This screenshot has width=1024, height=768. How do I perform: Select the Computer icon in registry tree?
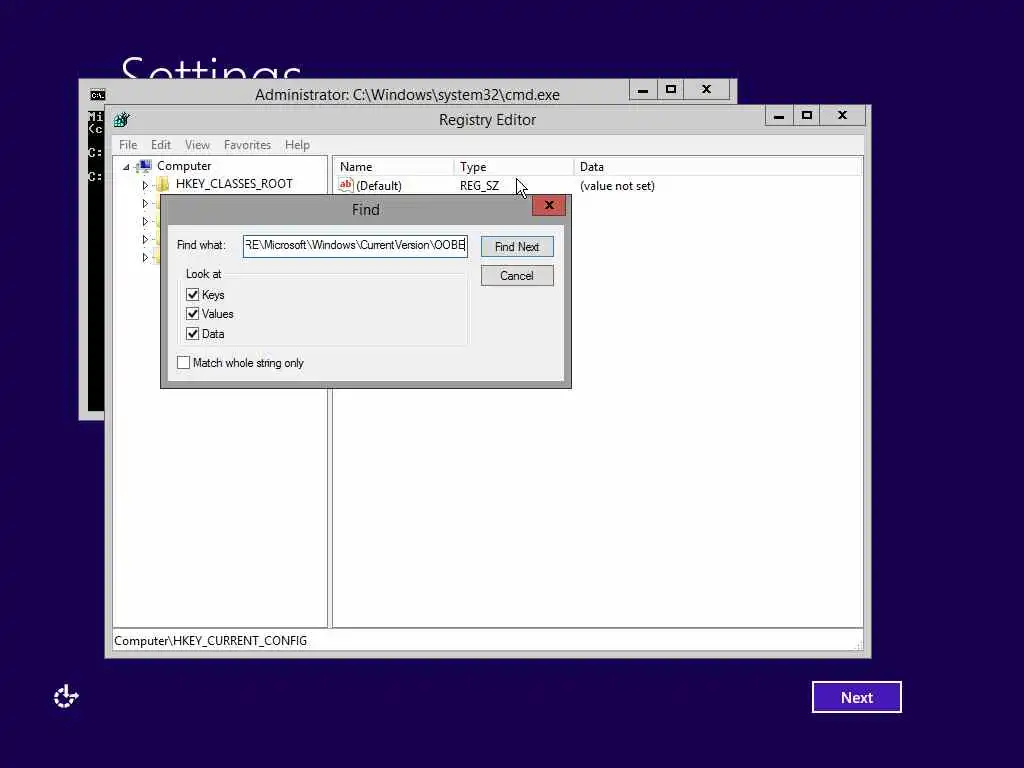coord(145,166)
